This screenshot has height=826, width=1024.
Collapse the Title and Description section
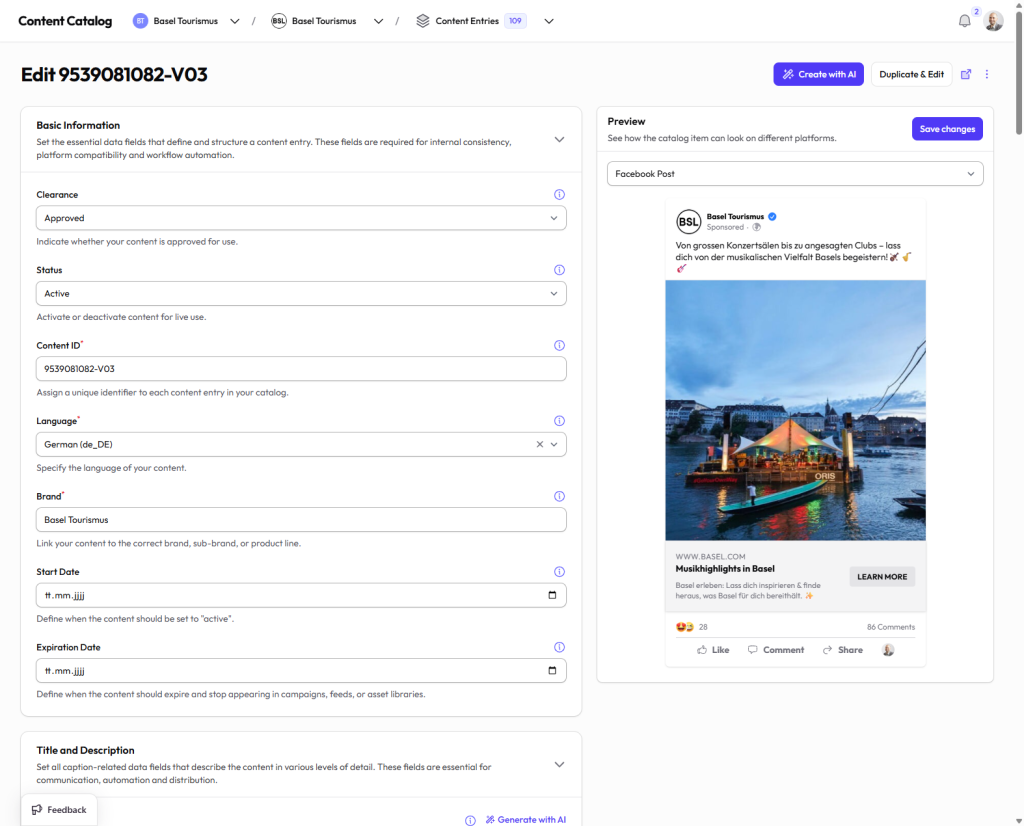pos(559,765)
